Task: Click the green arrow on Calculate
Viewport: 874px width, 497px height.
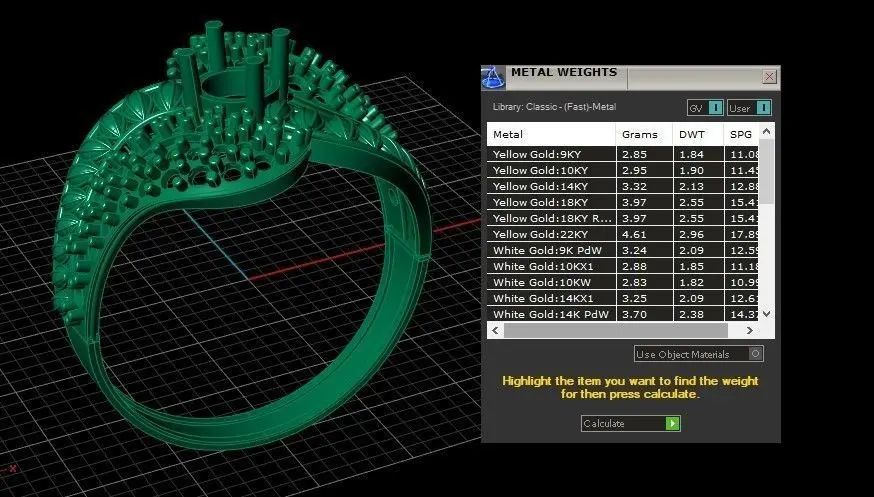Action: point(673,423)
